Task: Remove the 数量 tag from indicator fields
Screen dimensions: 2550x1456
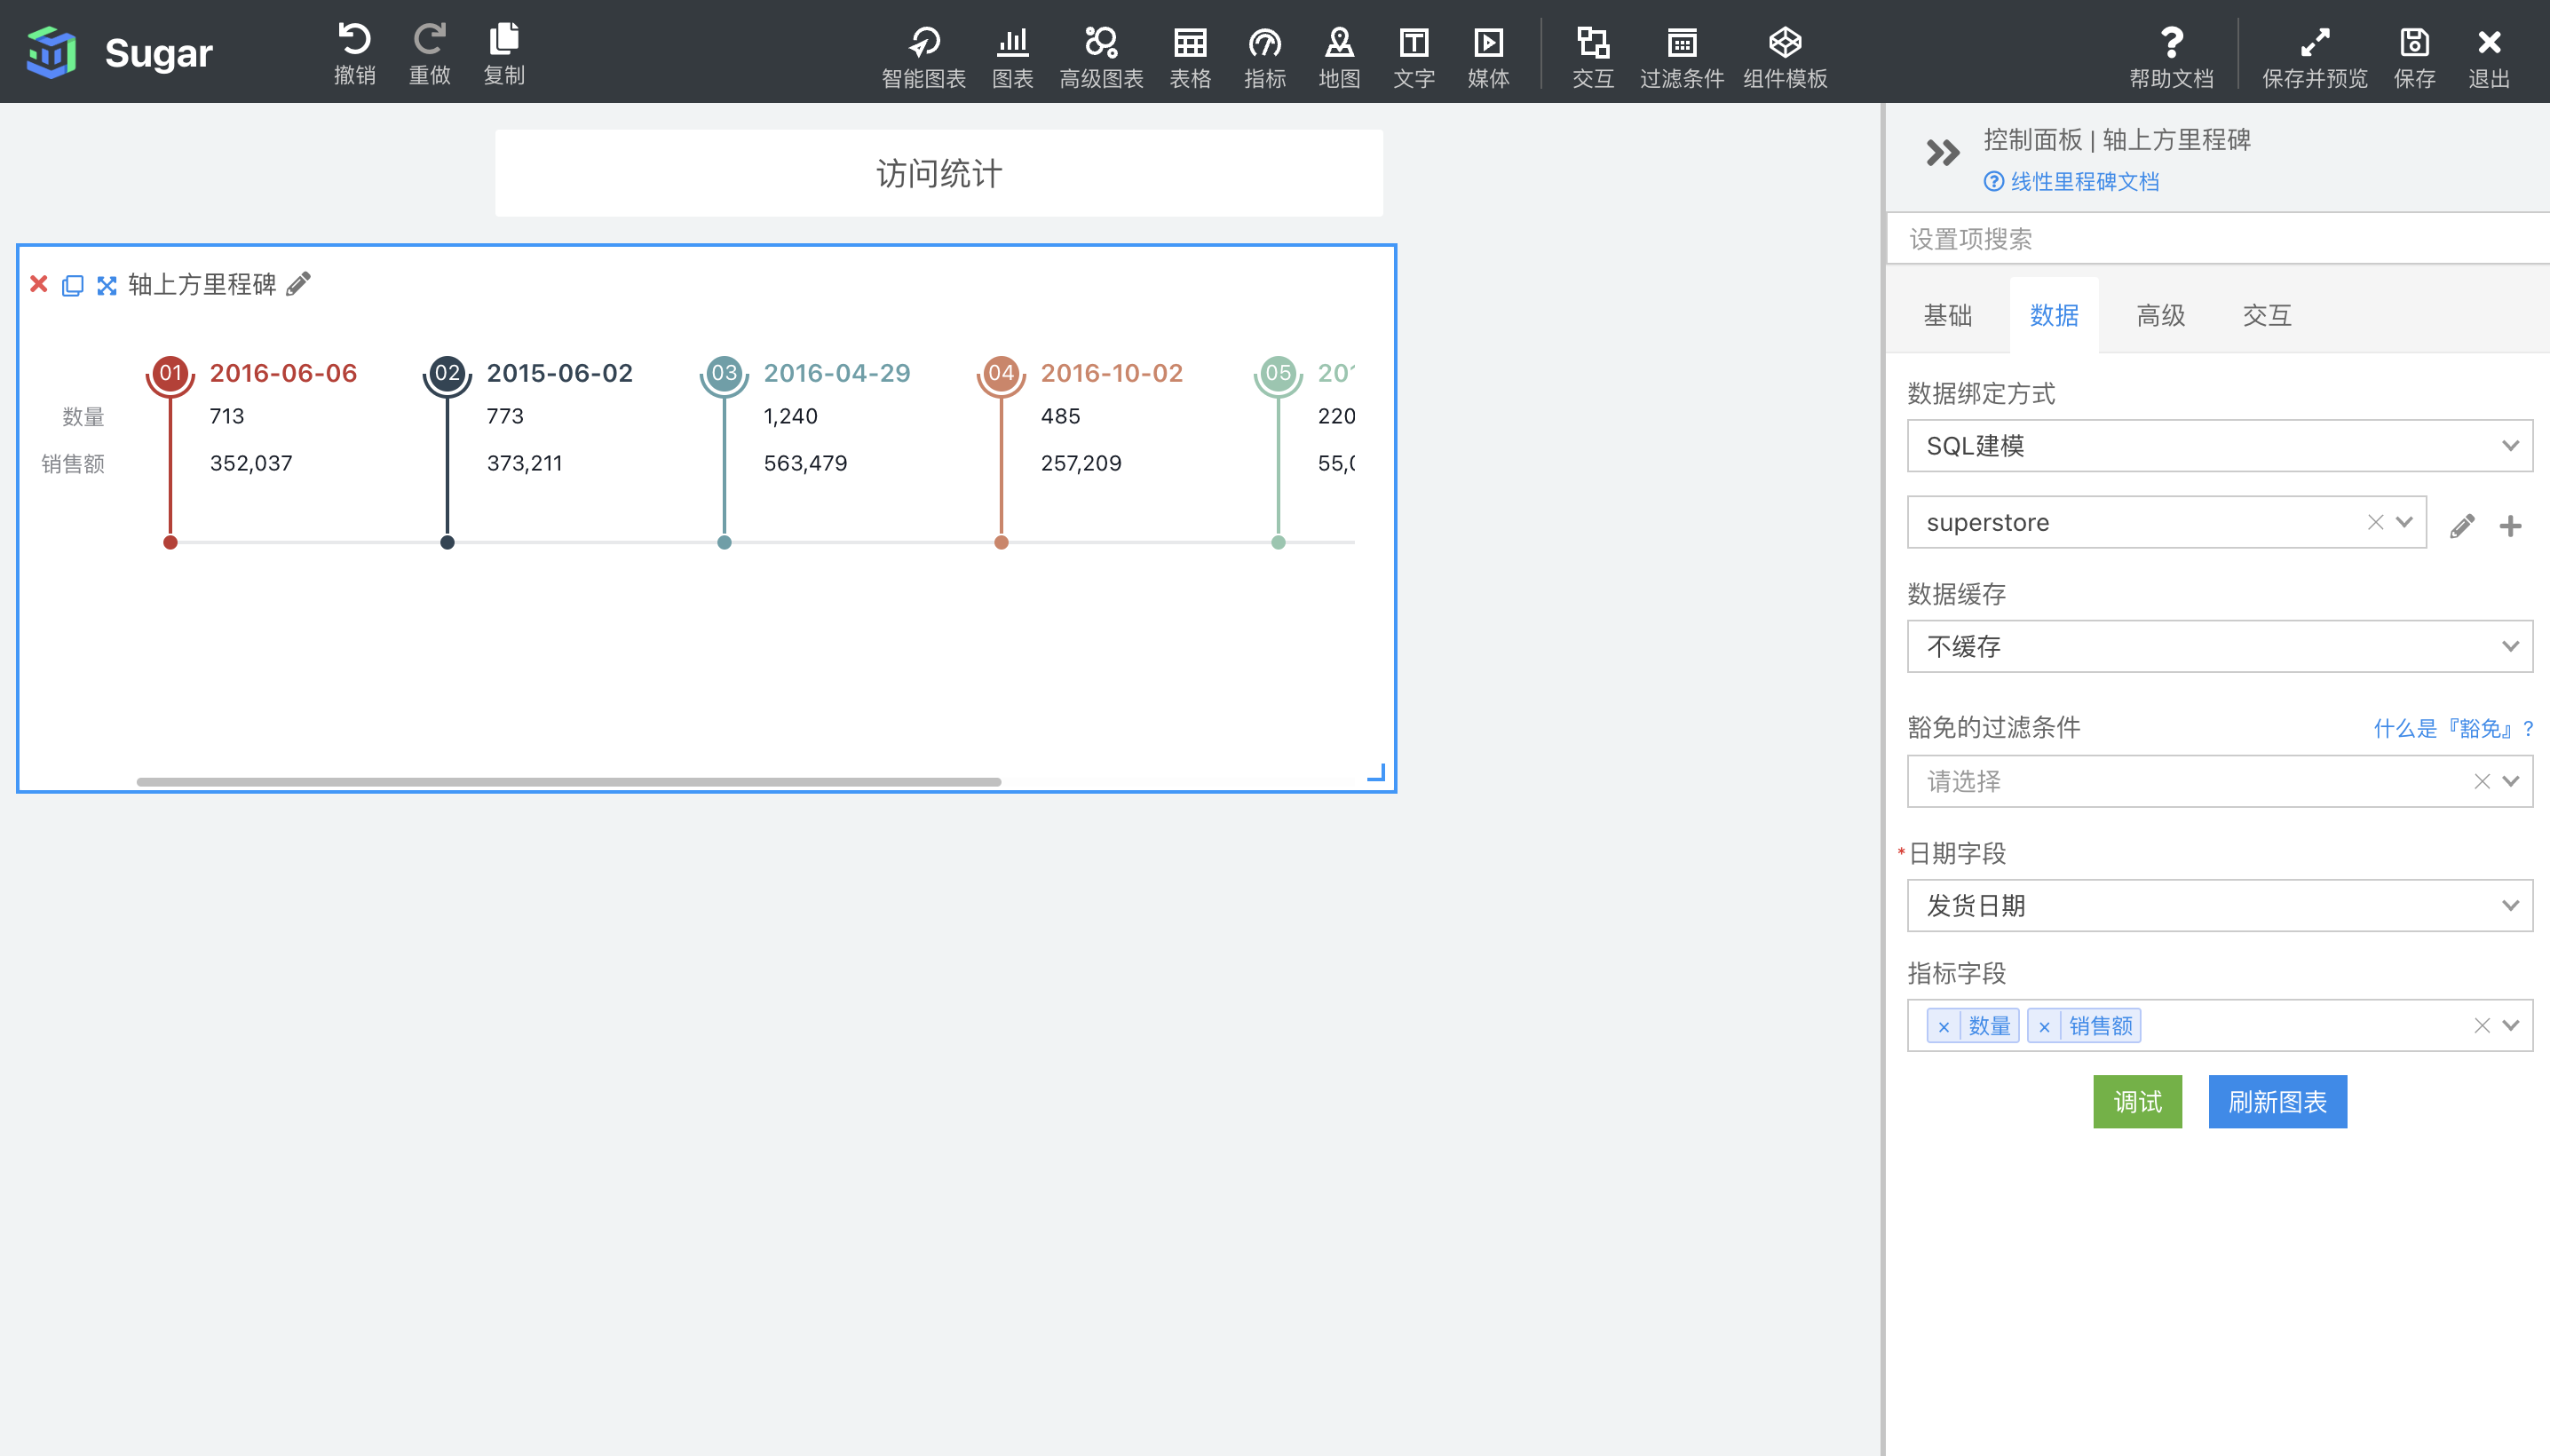Action: (1943, 1026)
